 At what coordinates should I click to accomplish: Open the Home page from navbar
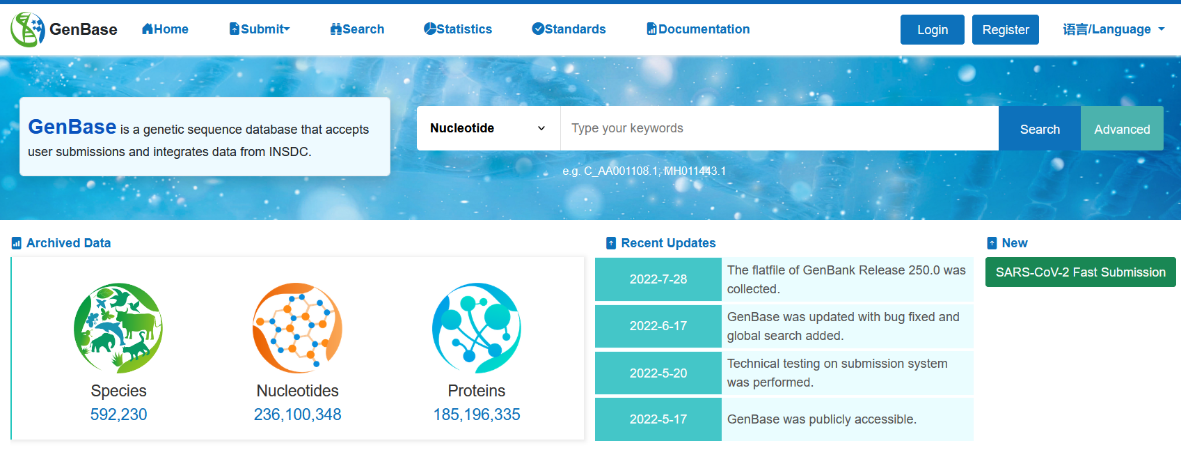(165, 29)
